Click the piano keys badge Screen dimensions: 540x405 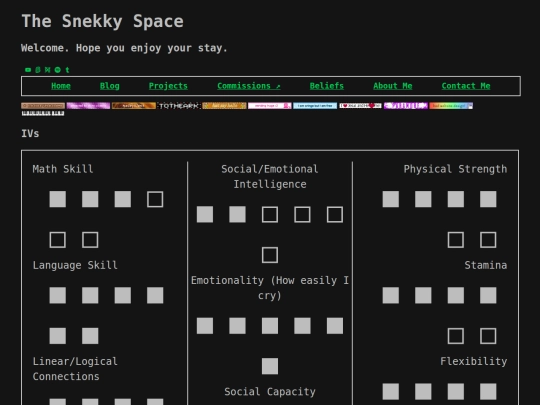tap(43, 113)
